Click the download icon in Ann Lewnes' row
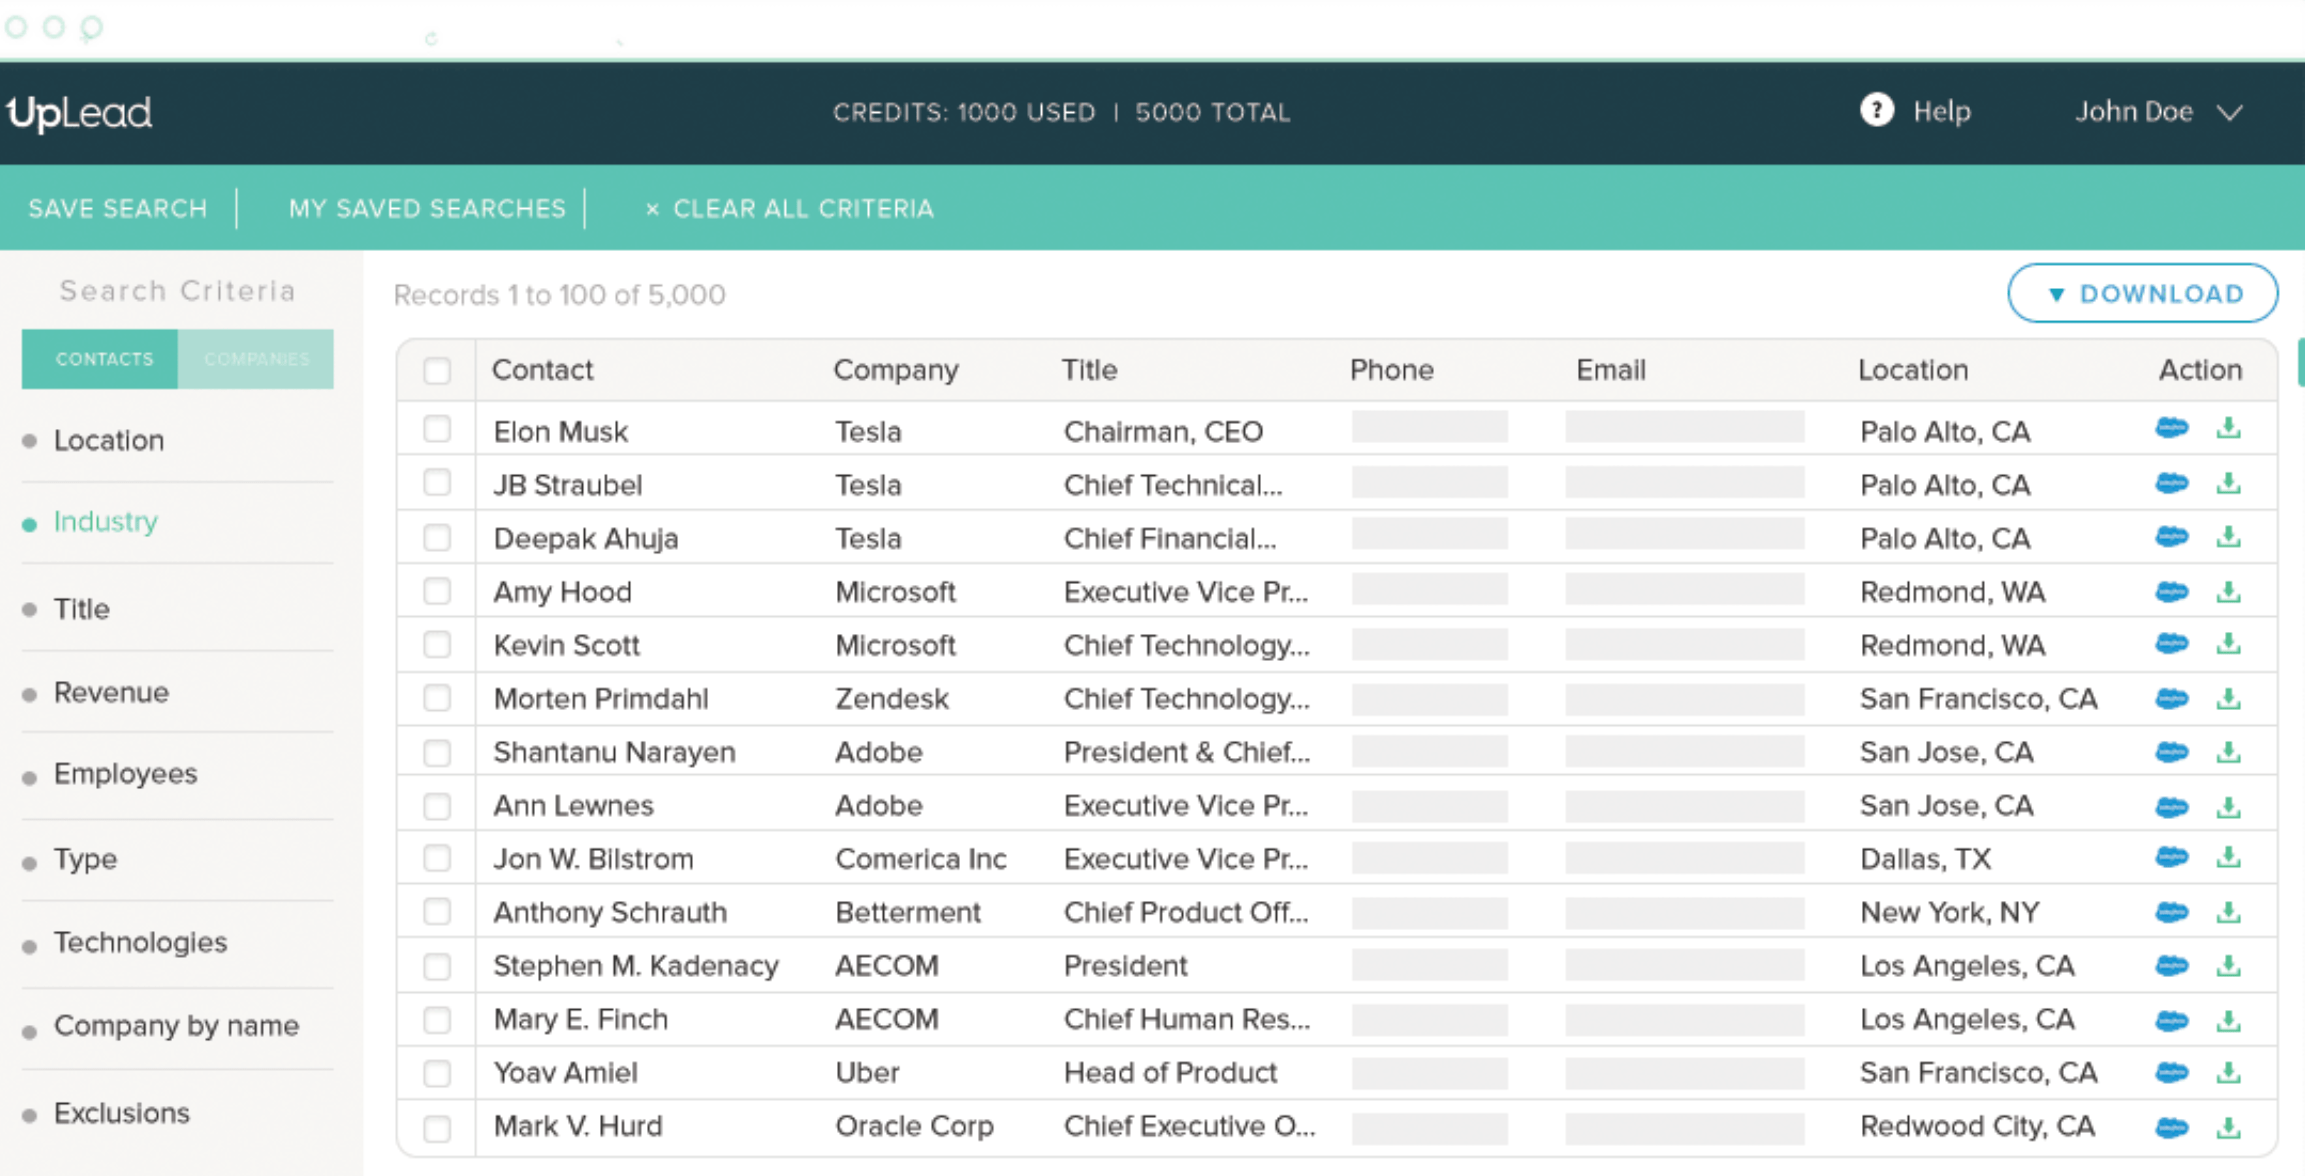Image resolution: width=2305 pixels, height=1176 pixels. tap(2228, 806)
